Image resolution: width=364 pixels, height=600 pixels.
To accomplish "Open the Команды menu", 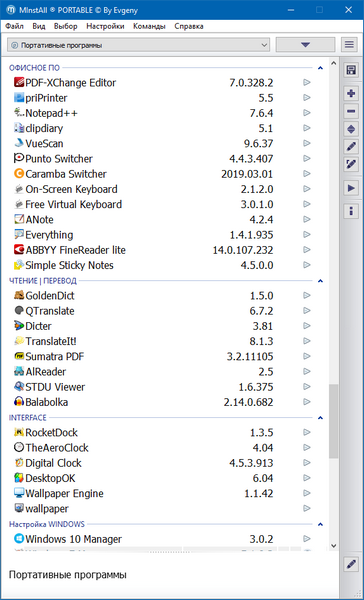I will pyautogui.click(x=149, y=26).
